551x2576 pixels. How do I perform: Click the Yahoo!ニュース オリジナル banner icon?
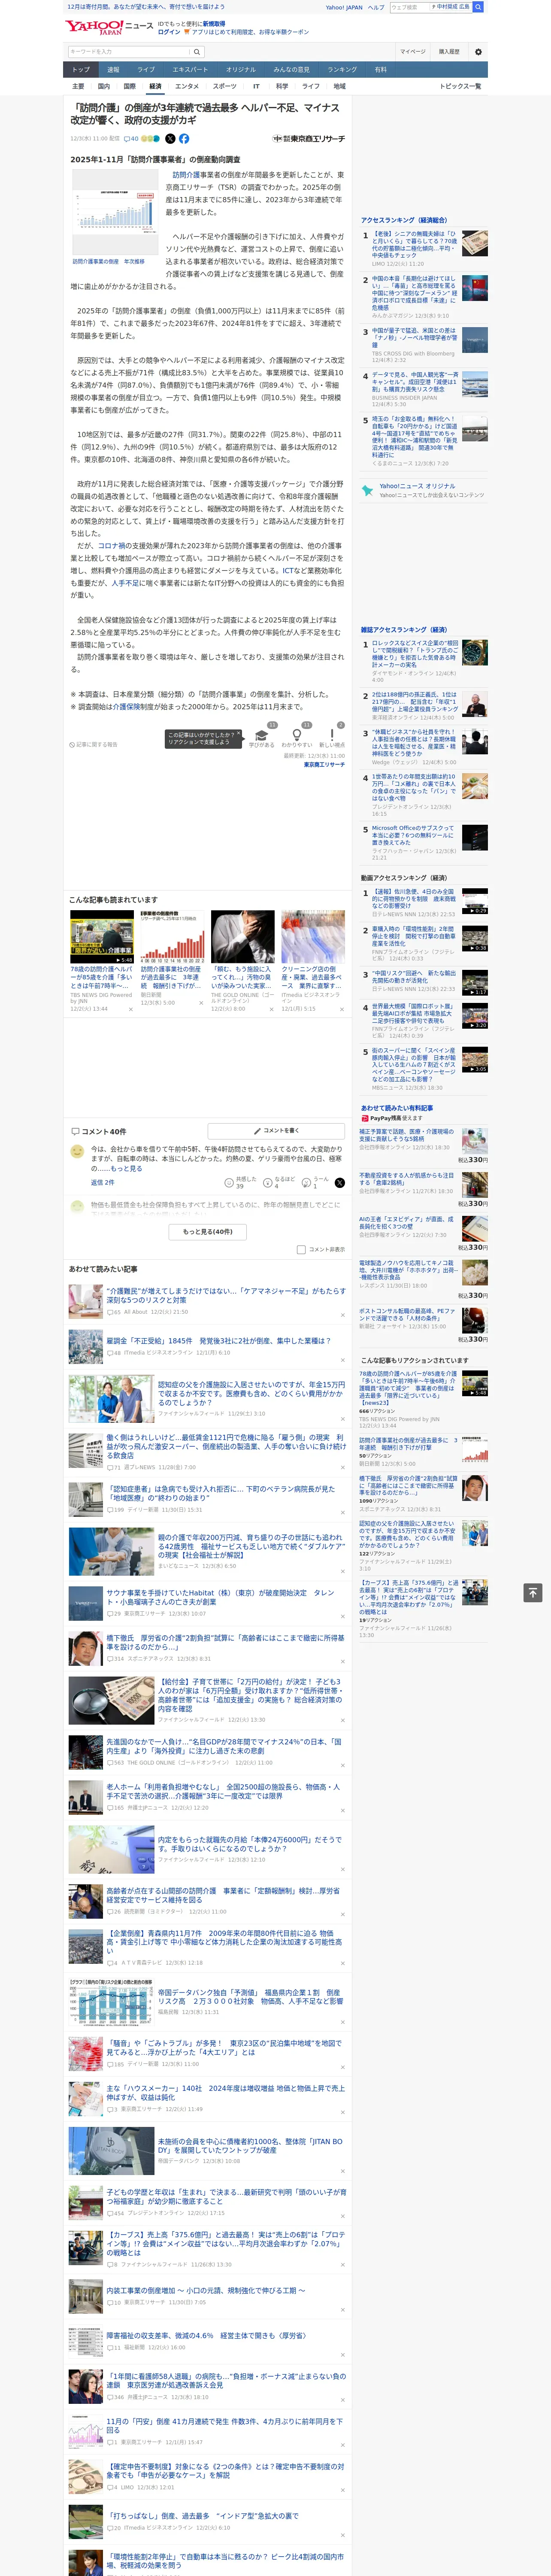click(368, 491)
